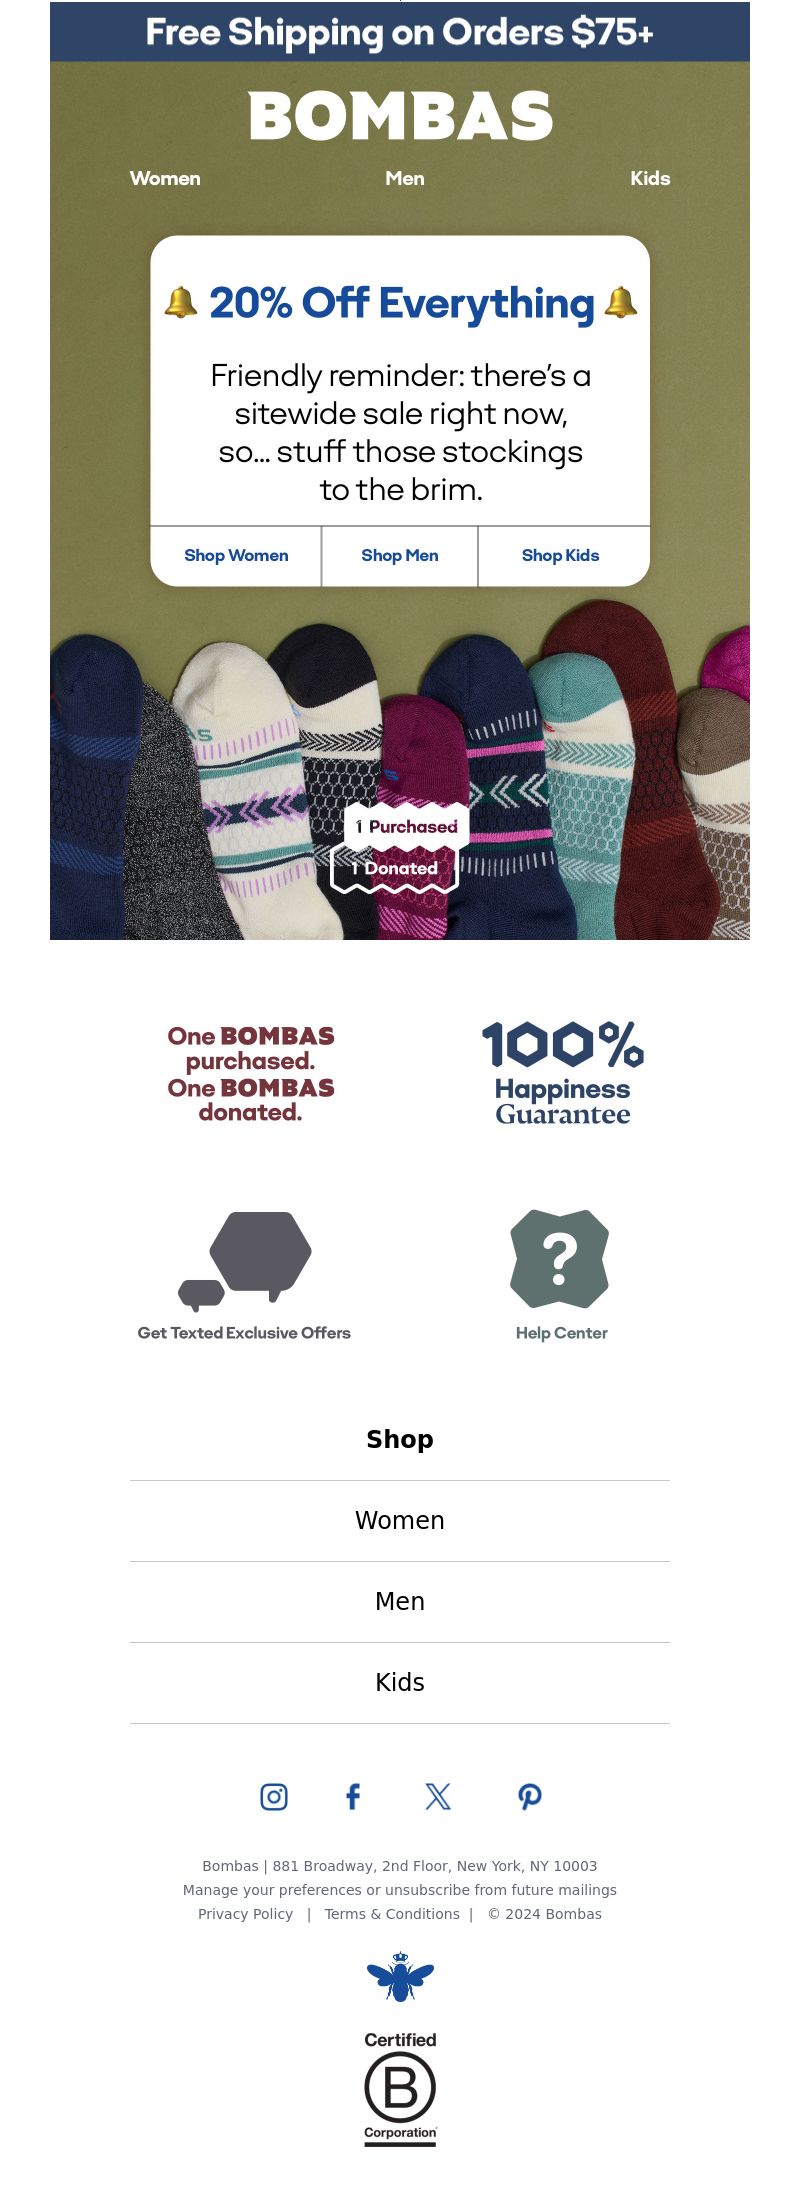The width and height of the screenshot is (800, 2199).
Task: Open the X (Twitter) social icon
Action: tap(438, 1797)
